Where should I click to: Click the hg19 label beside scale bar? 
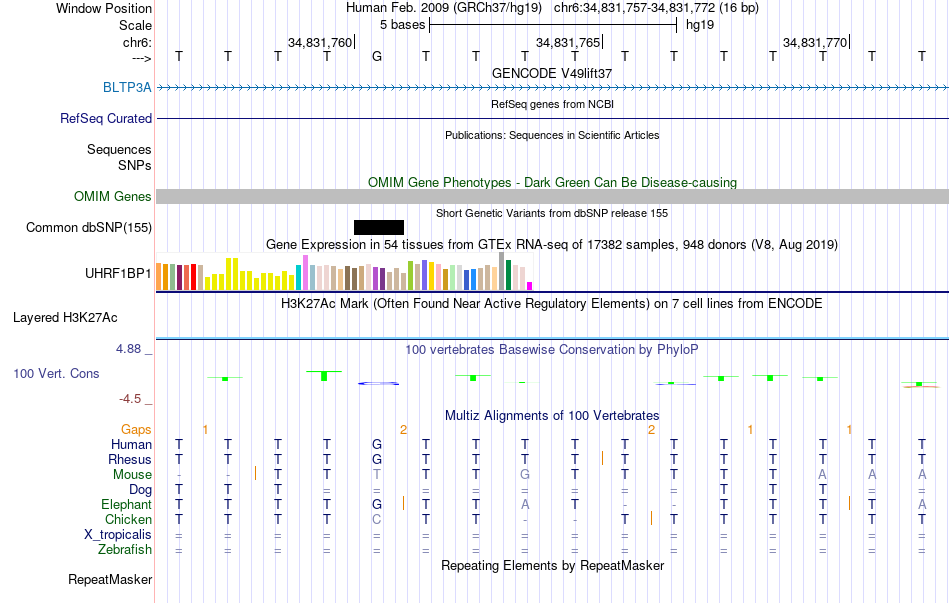pyautogui.click(x=700, y=25)
